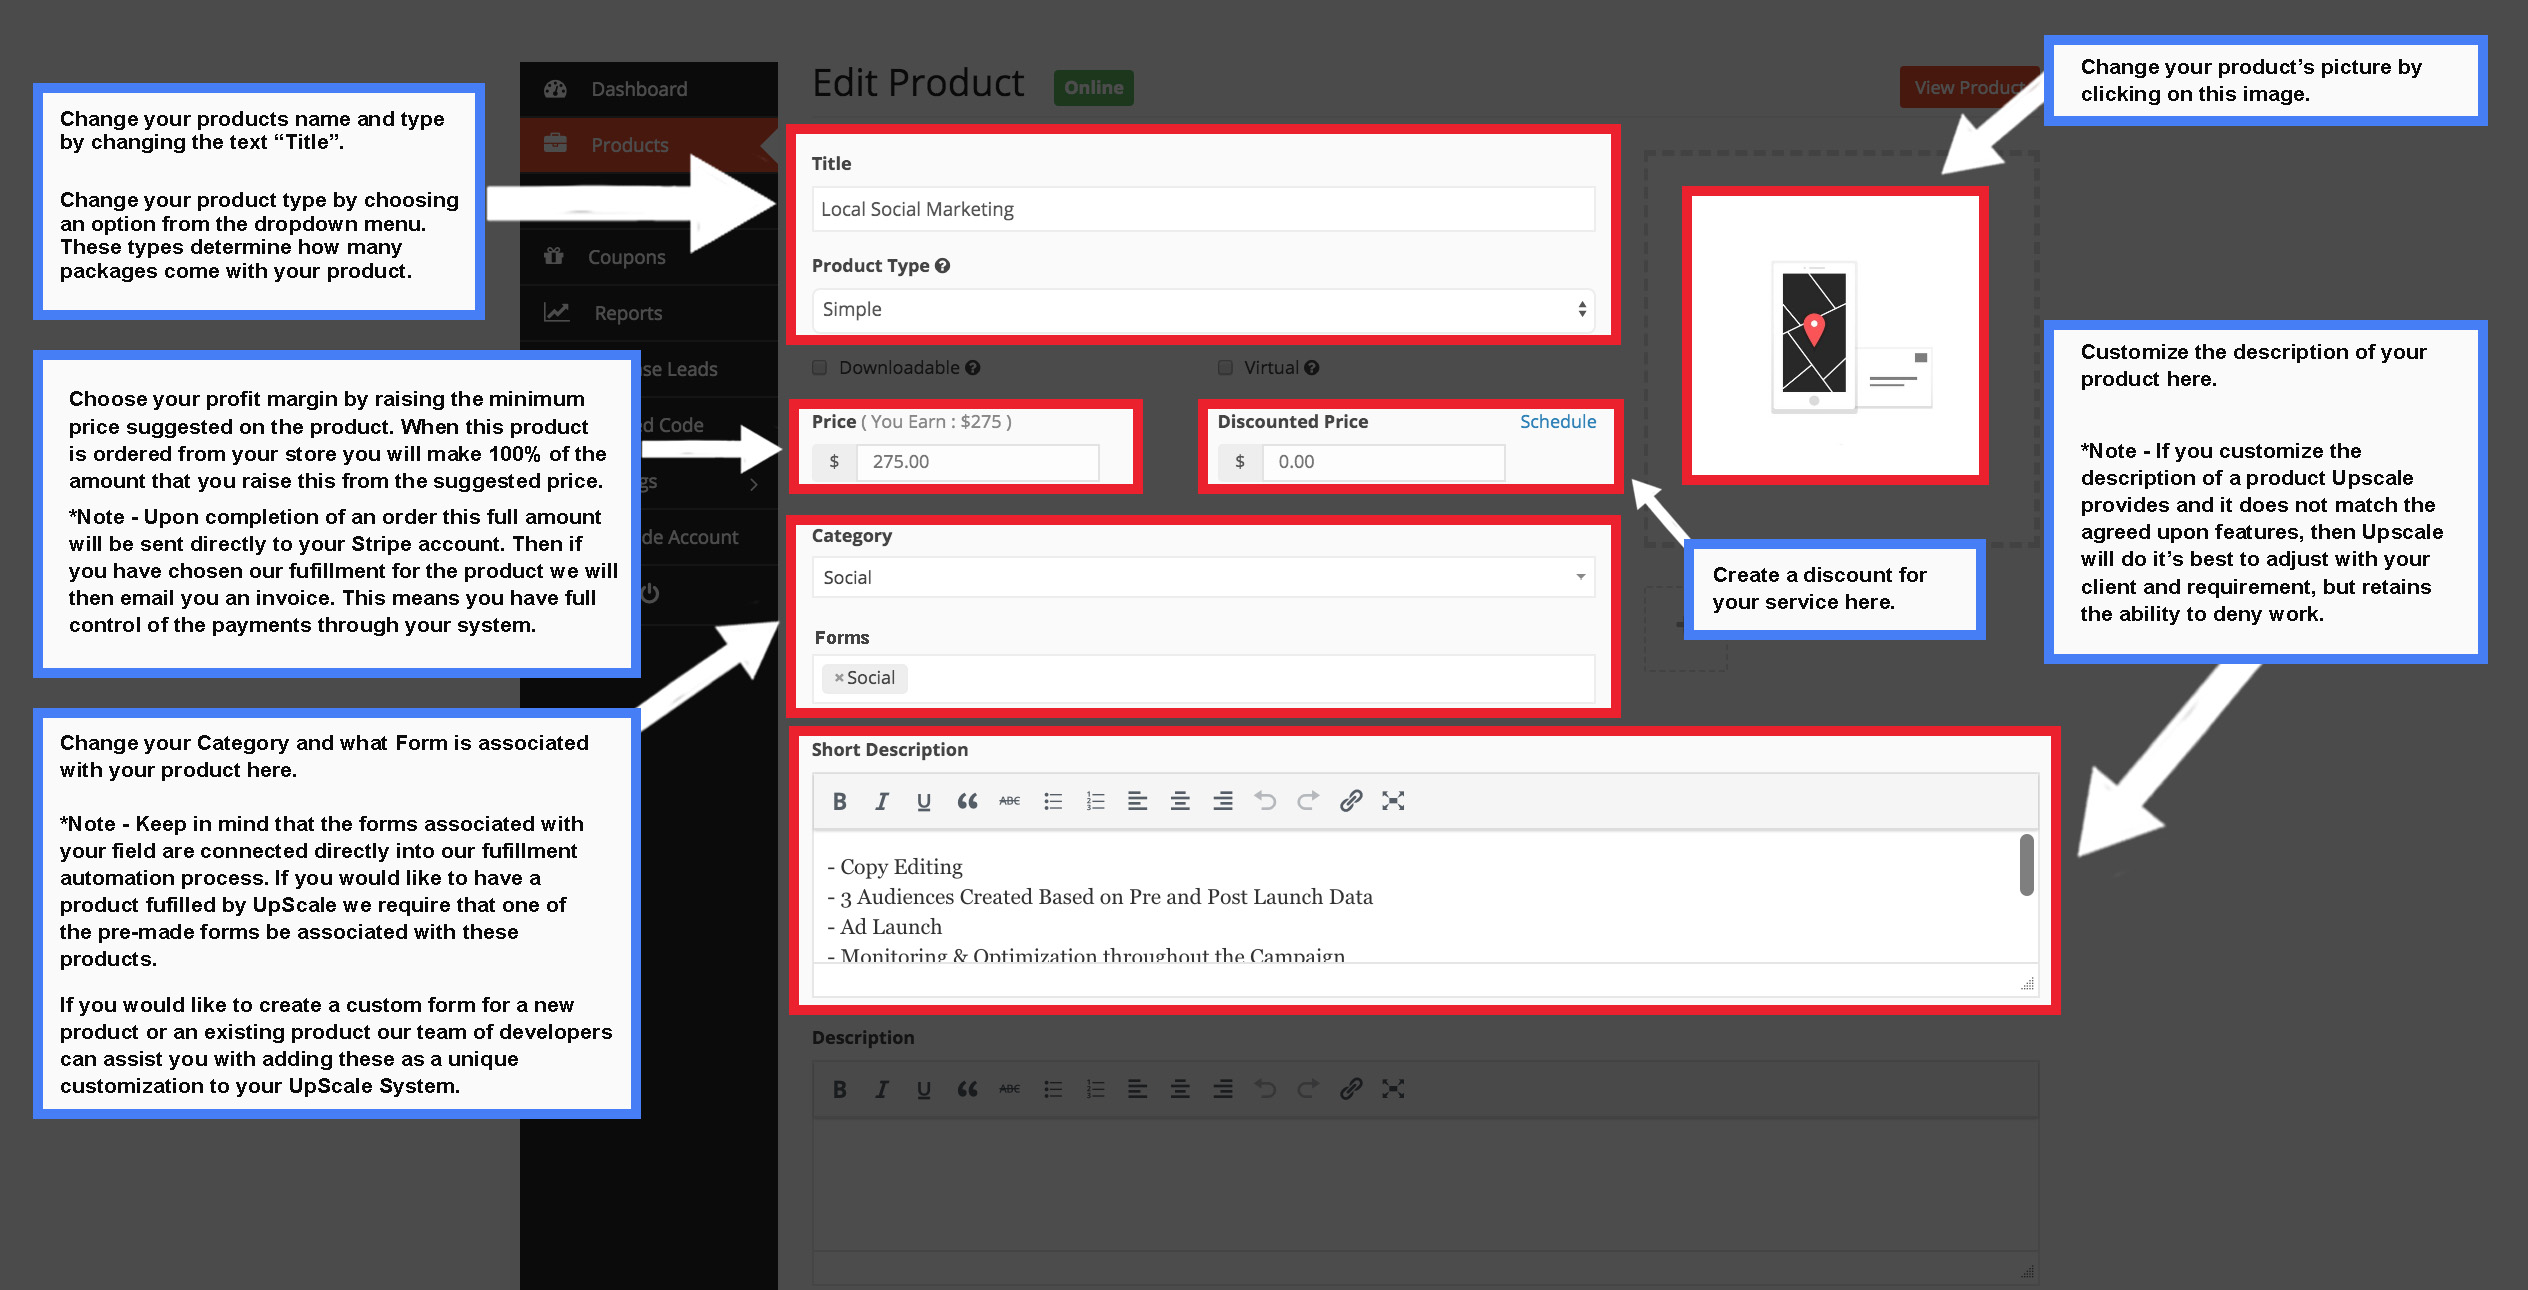Open Reports in the sidebar menu
The height and width of the screenshot is (1290, 2528).
click(628, 313)
